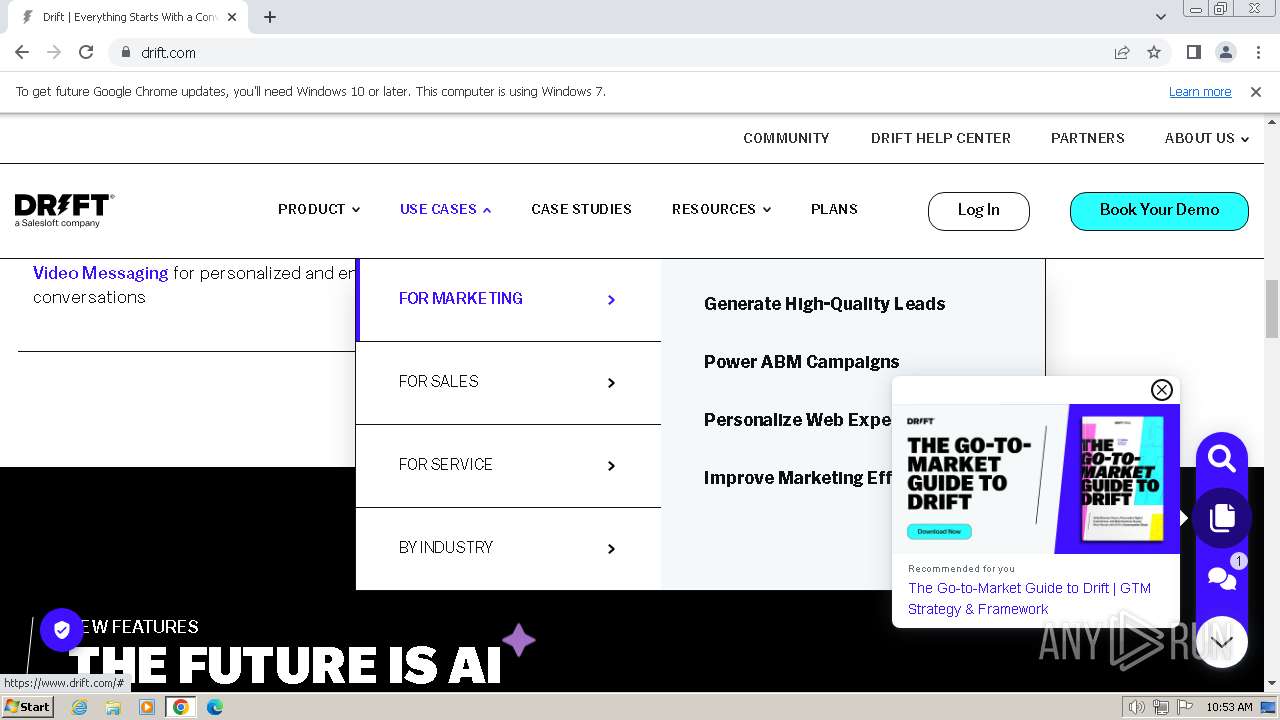Open a new browser tab

[x=270, y=17]
